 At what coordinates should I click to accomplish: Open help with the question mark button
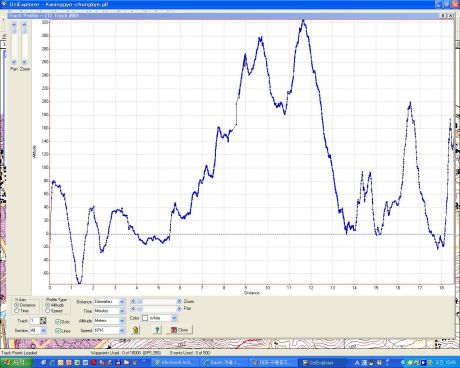(157, 330)
